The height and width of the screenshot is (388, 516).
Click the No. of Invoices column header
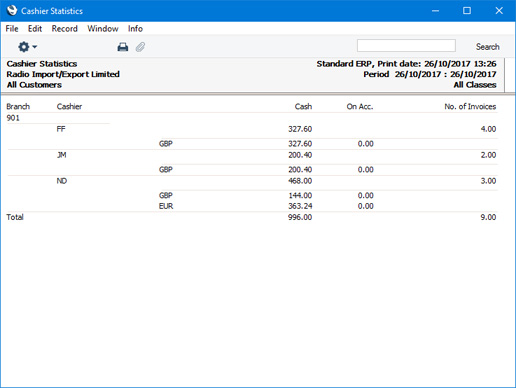470,107
